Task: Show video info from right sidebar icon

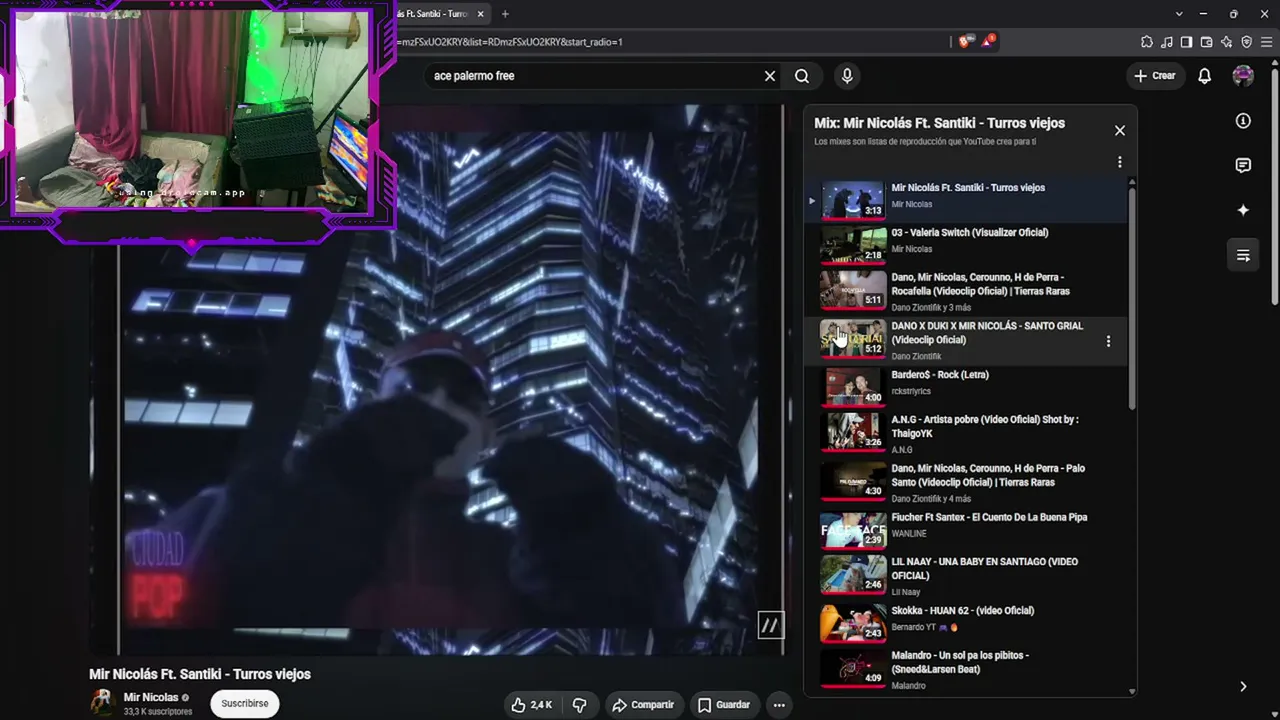Action: click(1243, 121)
